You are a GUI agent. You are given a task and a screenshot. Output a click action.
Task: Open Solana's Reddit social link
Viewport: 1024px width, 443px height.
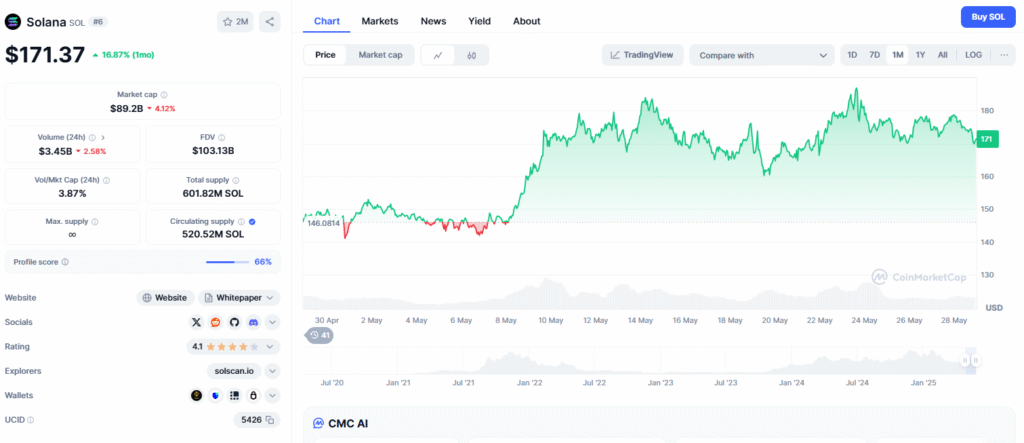215,322
